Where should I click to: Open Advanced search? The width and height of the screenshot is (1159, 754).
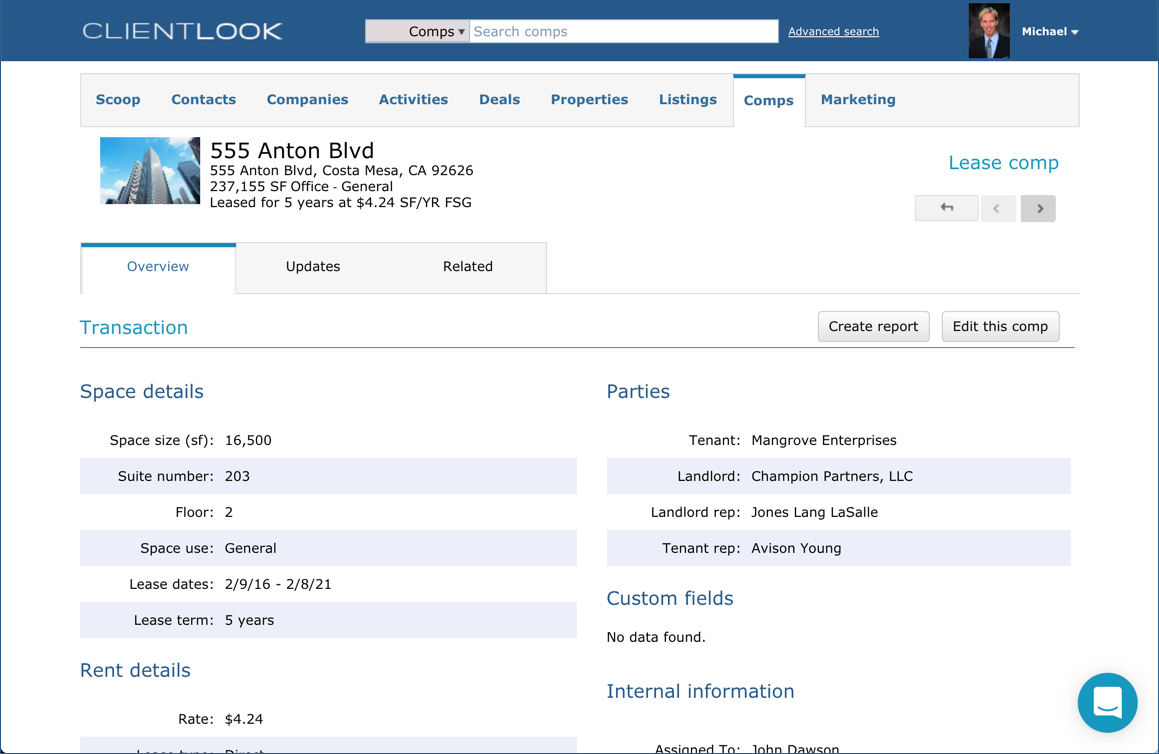(x=833, y=31)
